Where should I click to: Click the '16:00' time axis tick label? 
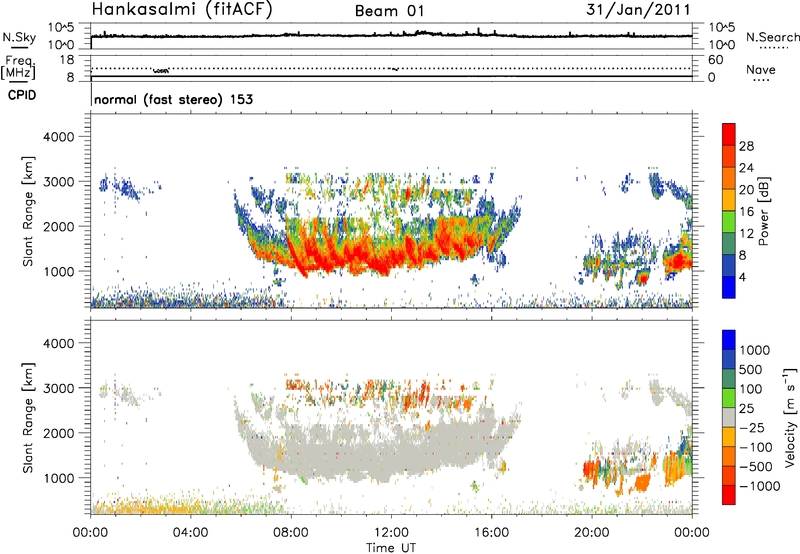(x=492, y=533)
